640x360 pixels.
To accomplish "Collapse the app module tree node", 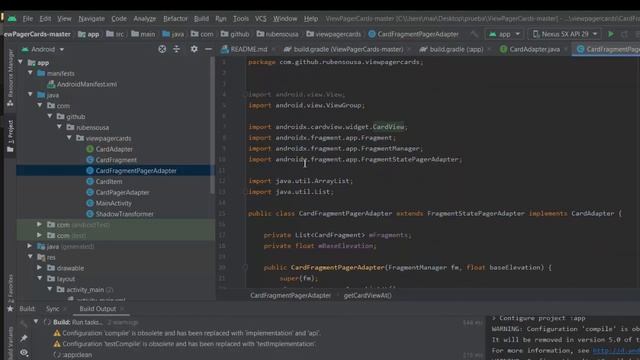I will (20, 62).
